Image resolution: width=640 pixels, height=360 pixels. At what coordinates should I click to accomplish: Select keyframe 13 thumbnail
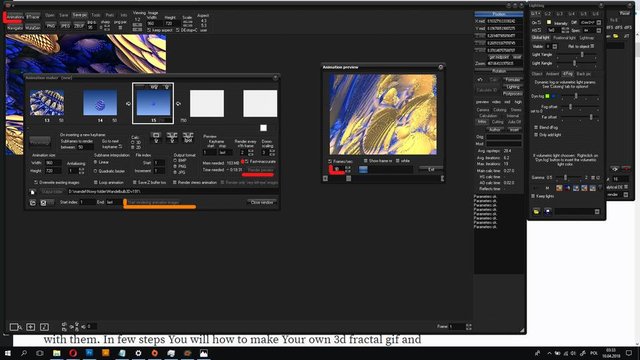47,103
